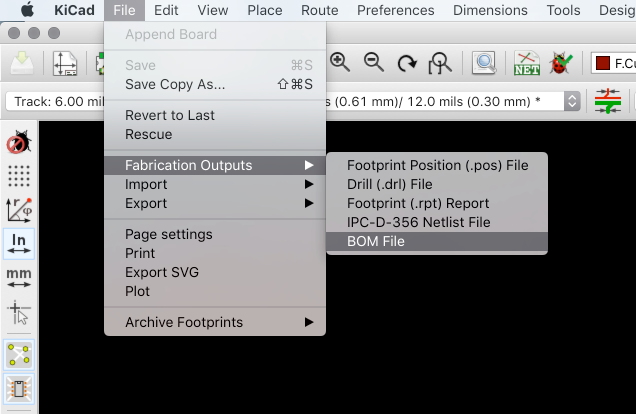Open the Apple menu
Viewport: 636px width, 414px height.
(x=27, y=10)
